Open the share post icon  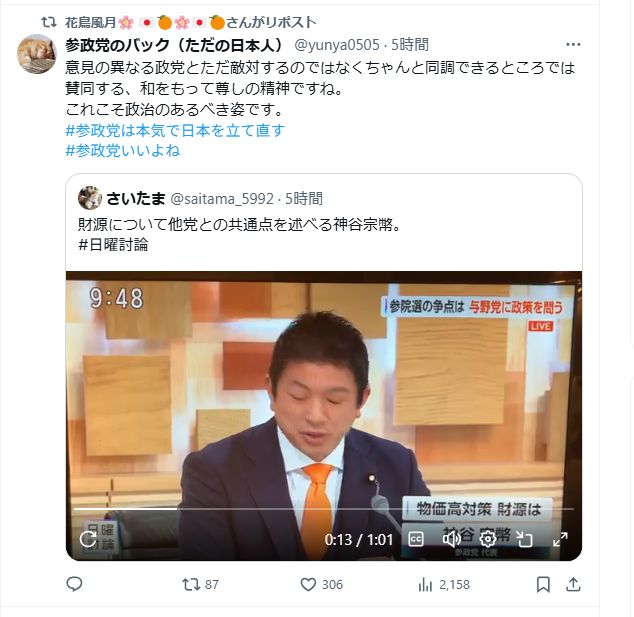pyautogui.click(x=573, y=584)
